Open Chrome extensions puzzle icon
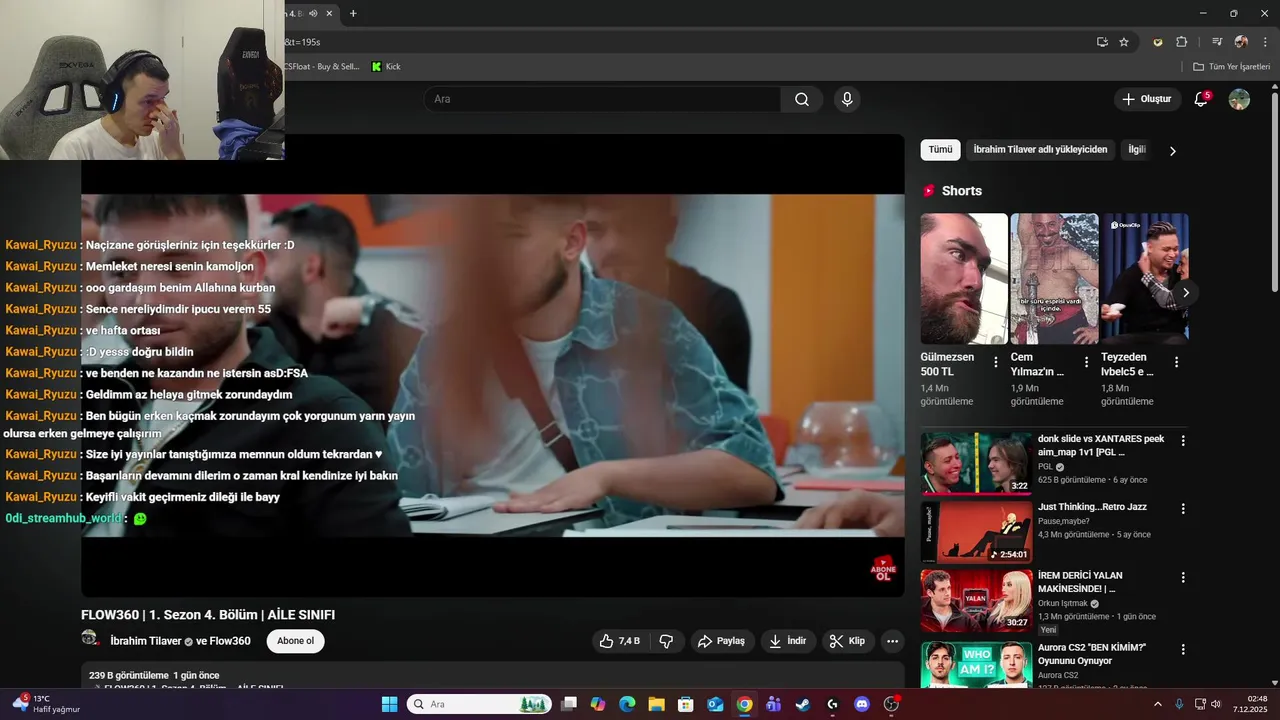This screenshot has height=720, width=1280. 1182,42
